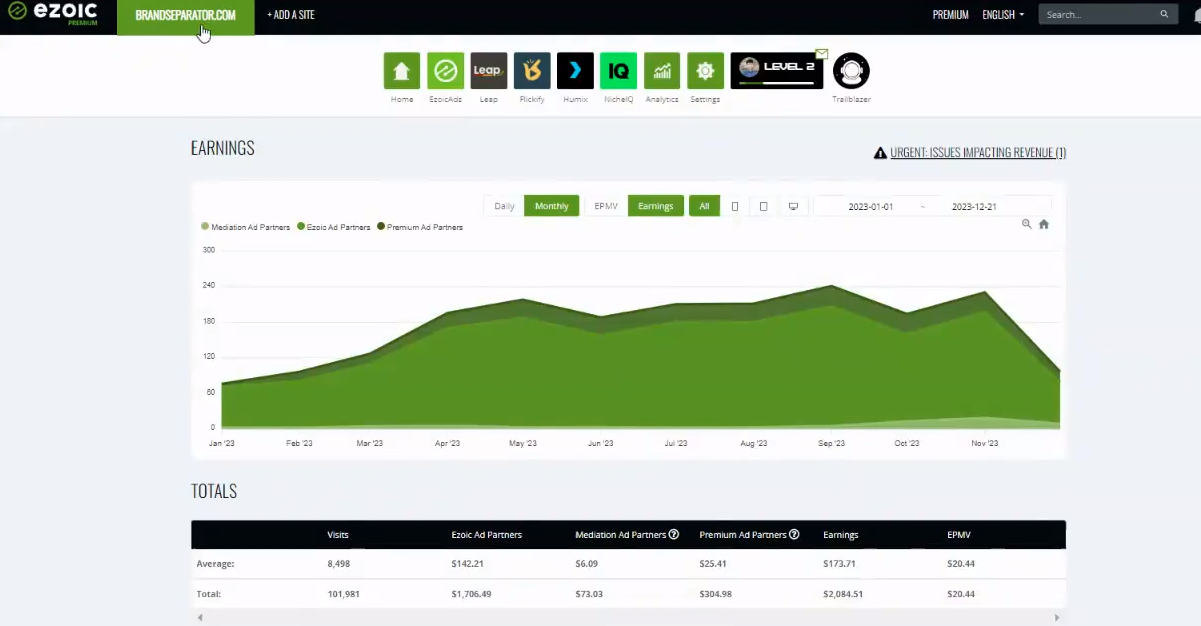Click the Ezoic Ad Partners column header
The image size is (1201, 626).
tap(487, 535)
